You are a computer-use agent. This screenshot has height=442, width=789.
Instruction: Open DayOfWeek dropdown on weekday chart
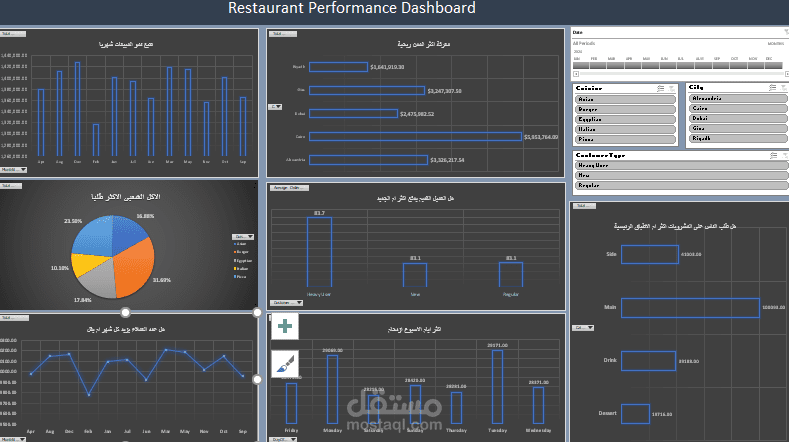[x=283, y=439]
